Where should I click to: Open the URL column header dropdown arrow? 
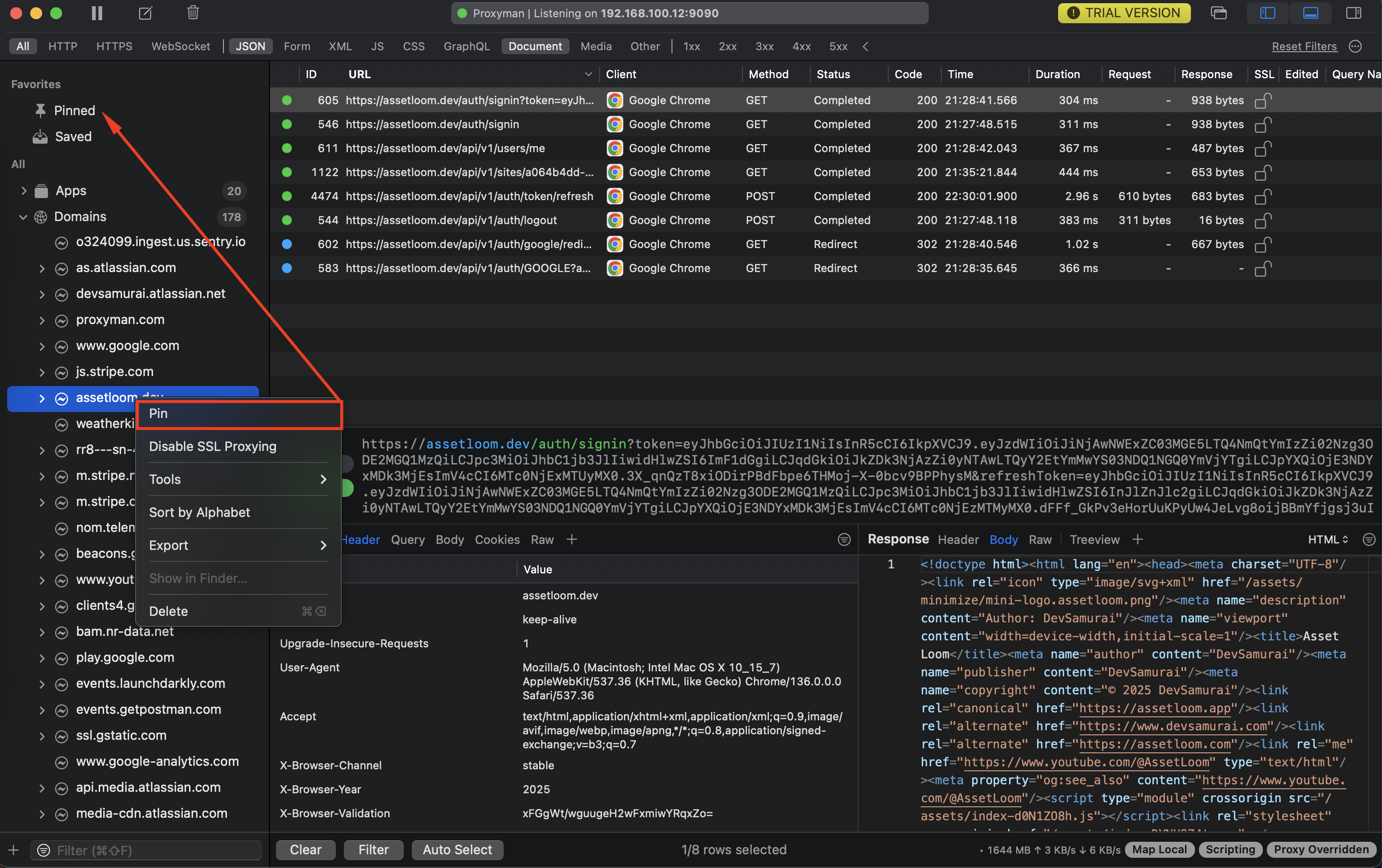click(588, 75)
